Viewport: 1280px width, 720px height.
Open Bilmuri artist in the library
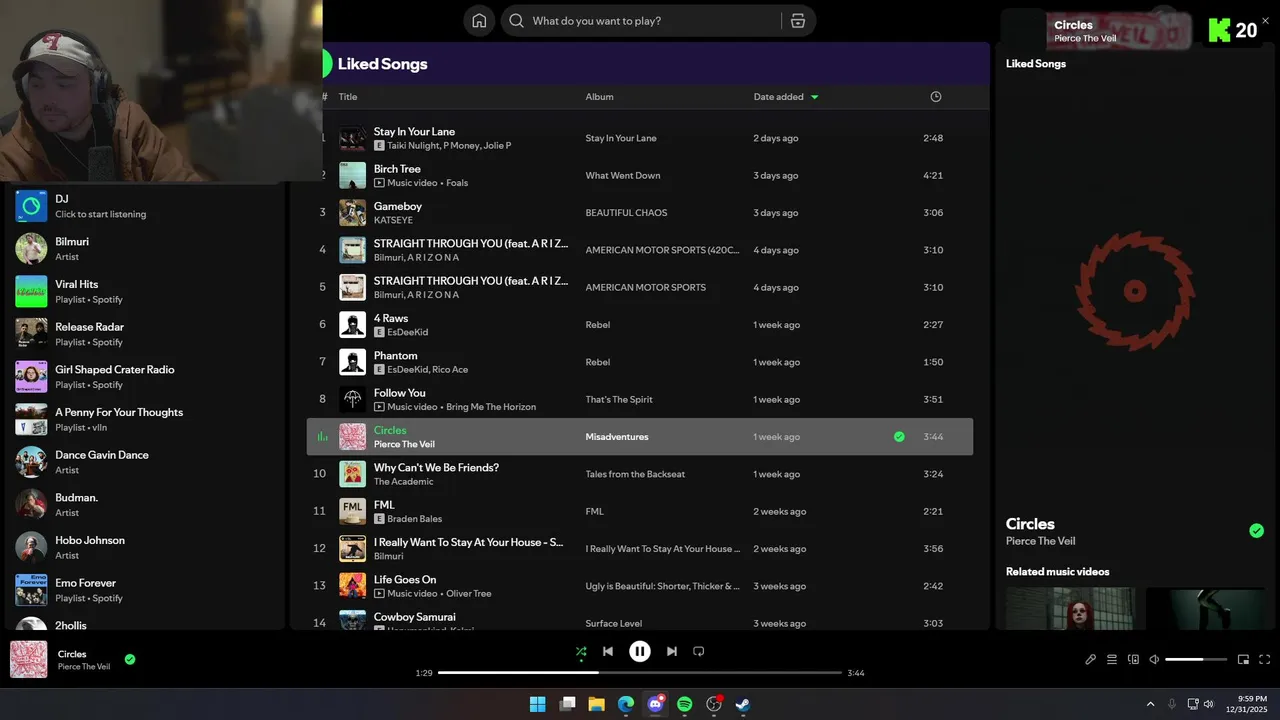146,249
